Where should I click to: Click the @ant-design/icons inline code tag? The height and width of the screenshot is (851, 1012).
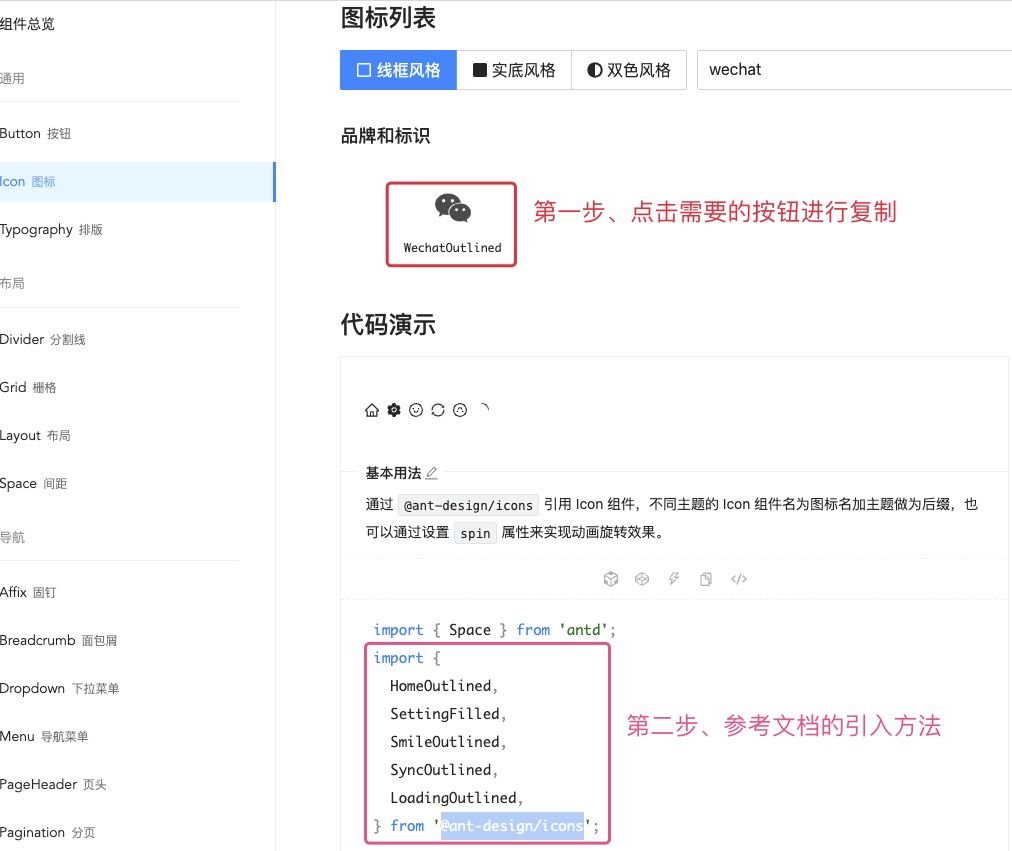[x=468, y=505]
